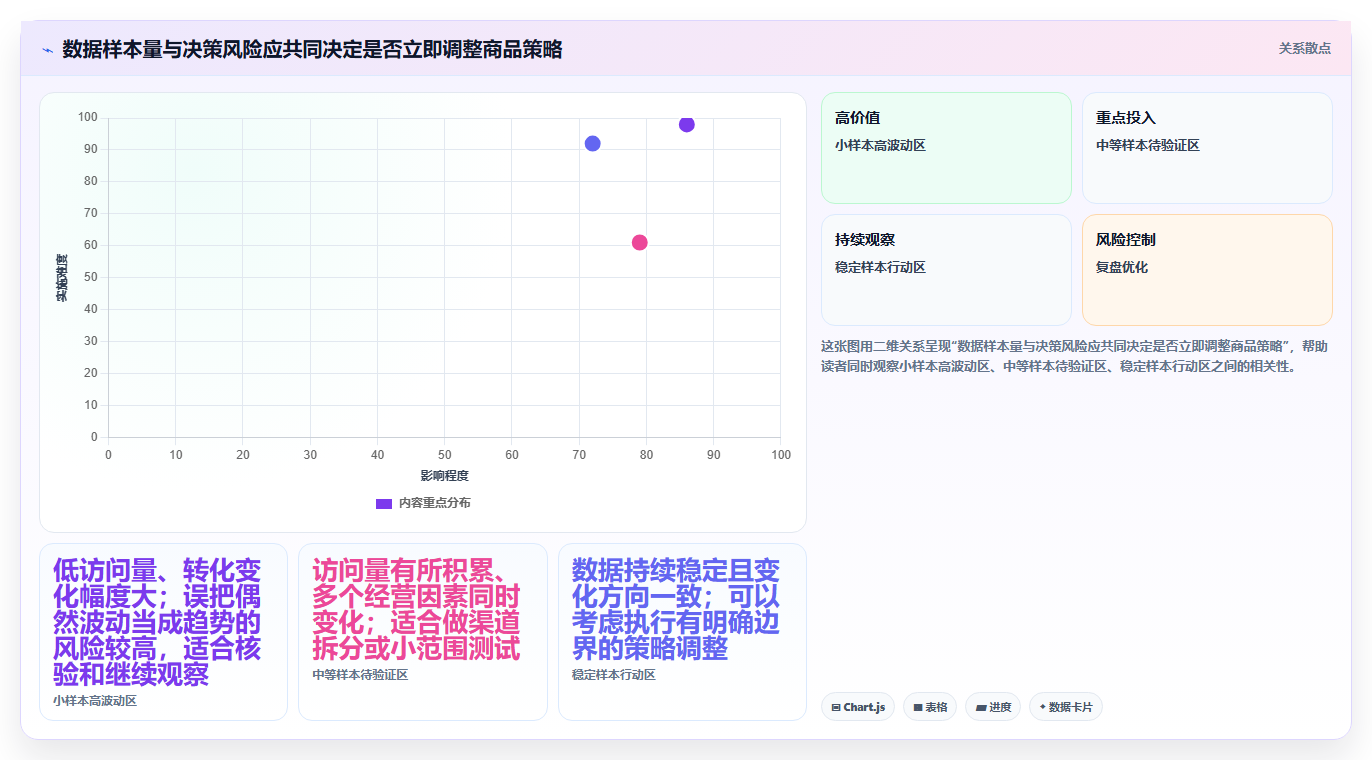The height and width of the screenshot is (760, 1372).
Task: Click the 表格 chip icon
Action: 917,707
